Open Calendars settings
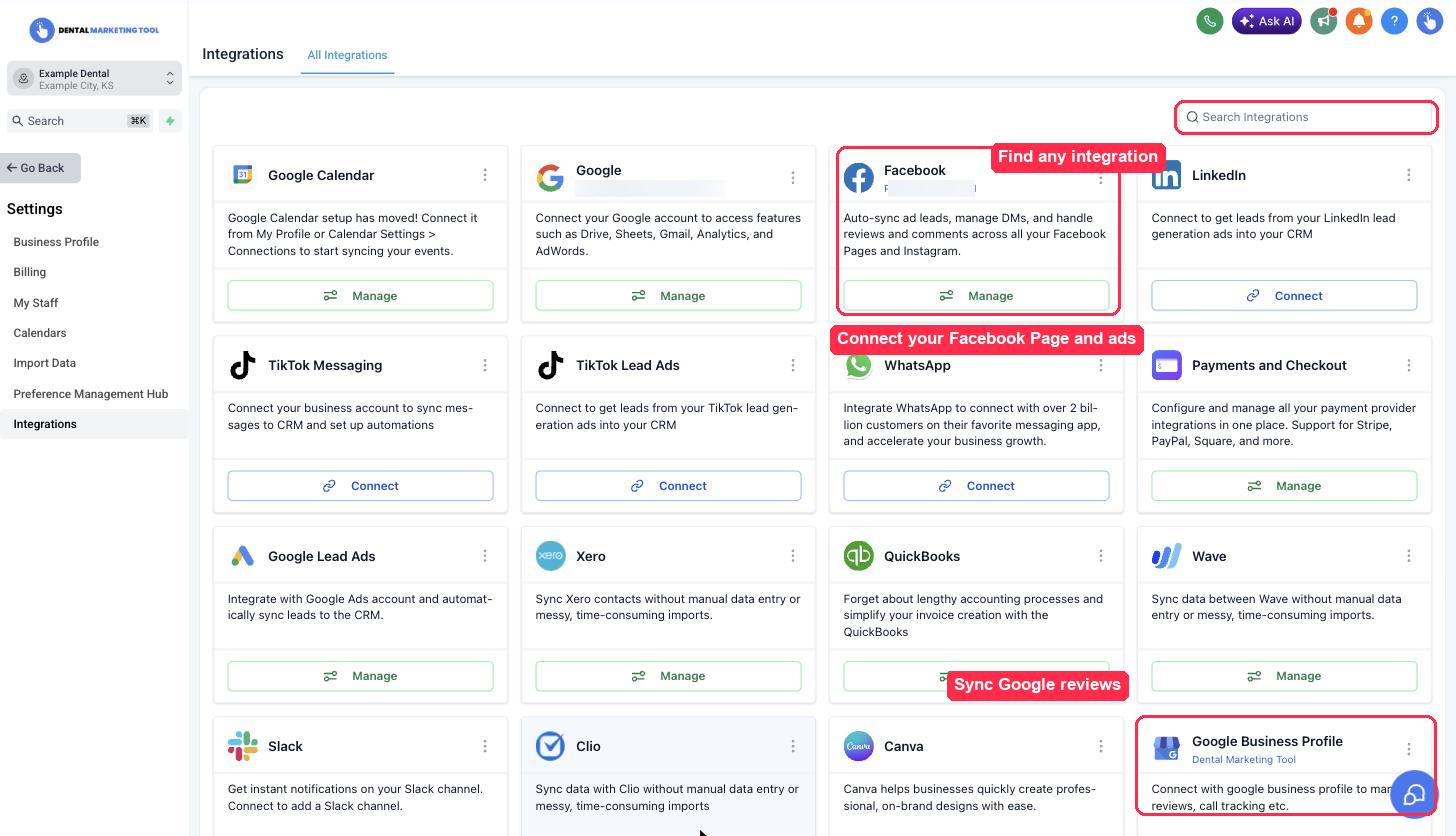Viewport: 1456px width, 836px height. coord(40,333)
